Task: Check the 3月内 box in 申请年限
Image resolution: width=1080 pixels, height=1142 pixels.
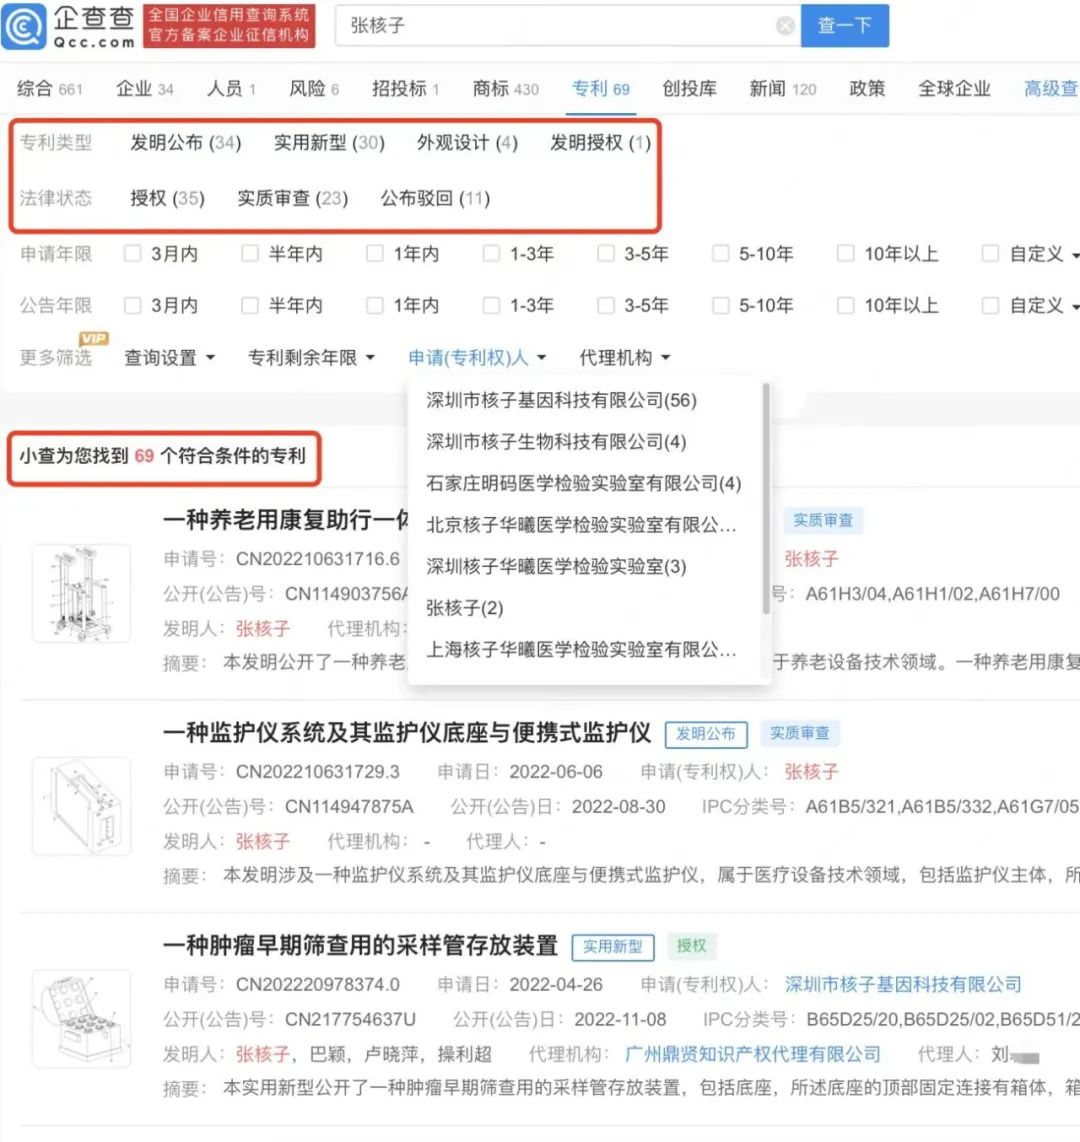Action: tap(132, 254)
